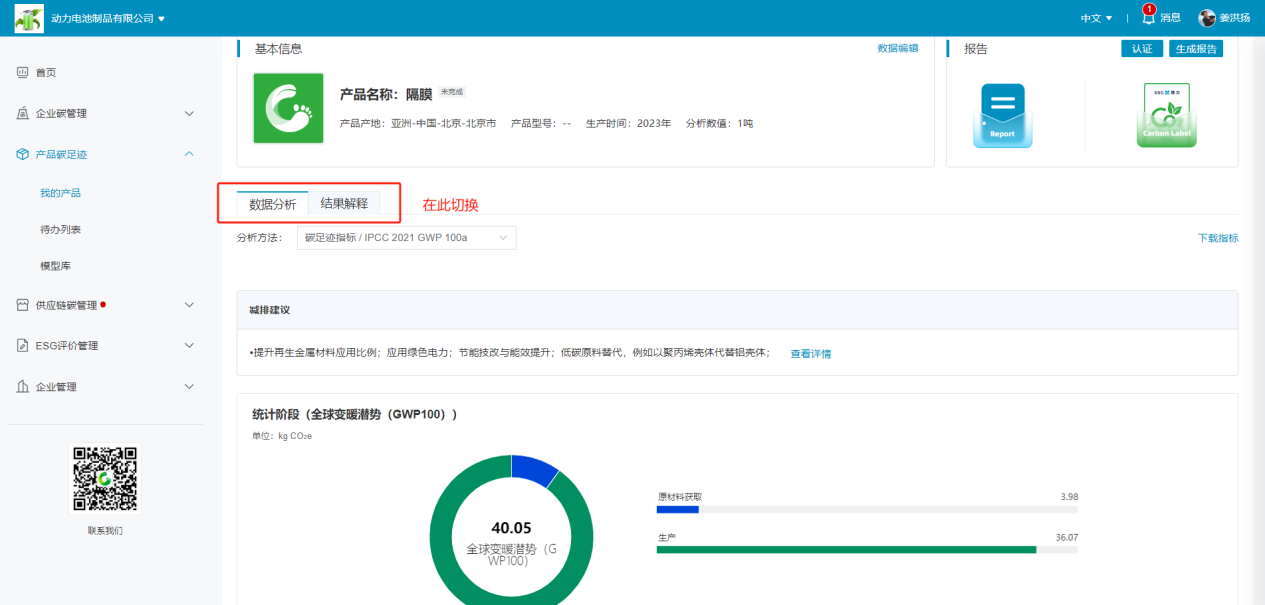Collapse the 产品碳足迹 sidebar section
Screen dimensions: 1265x605
[189, 154]
